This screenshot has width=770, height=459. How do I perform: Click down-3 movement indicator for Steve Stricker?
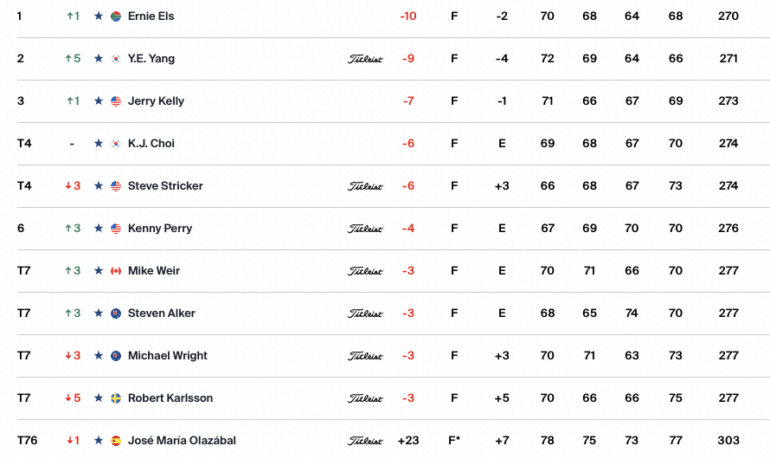[x=73, y=186]
